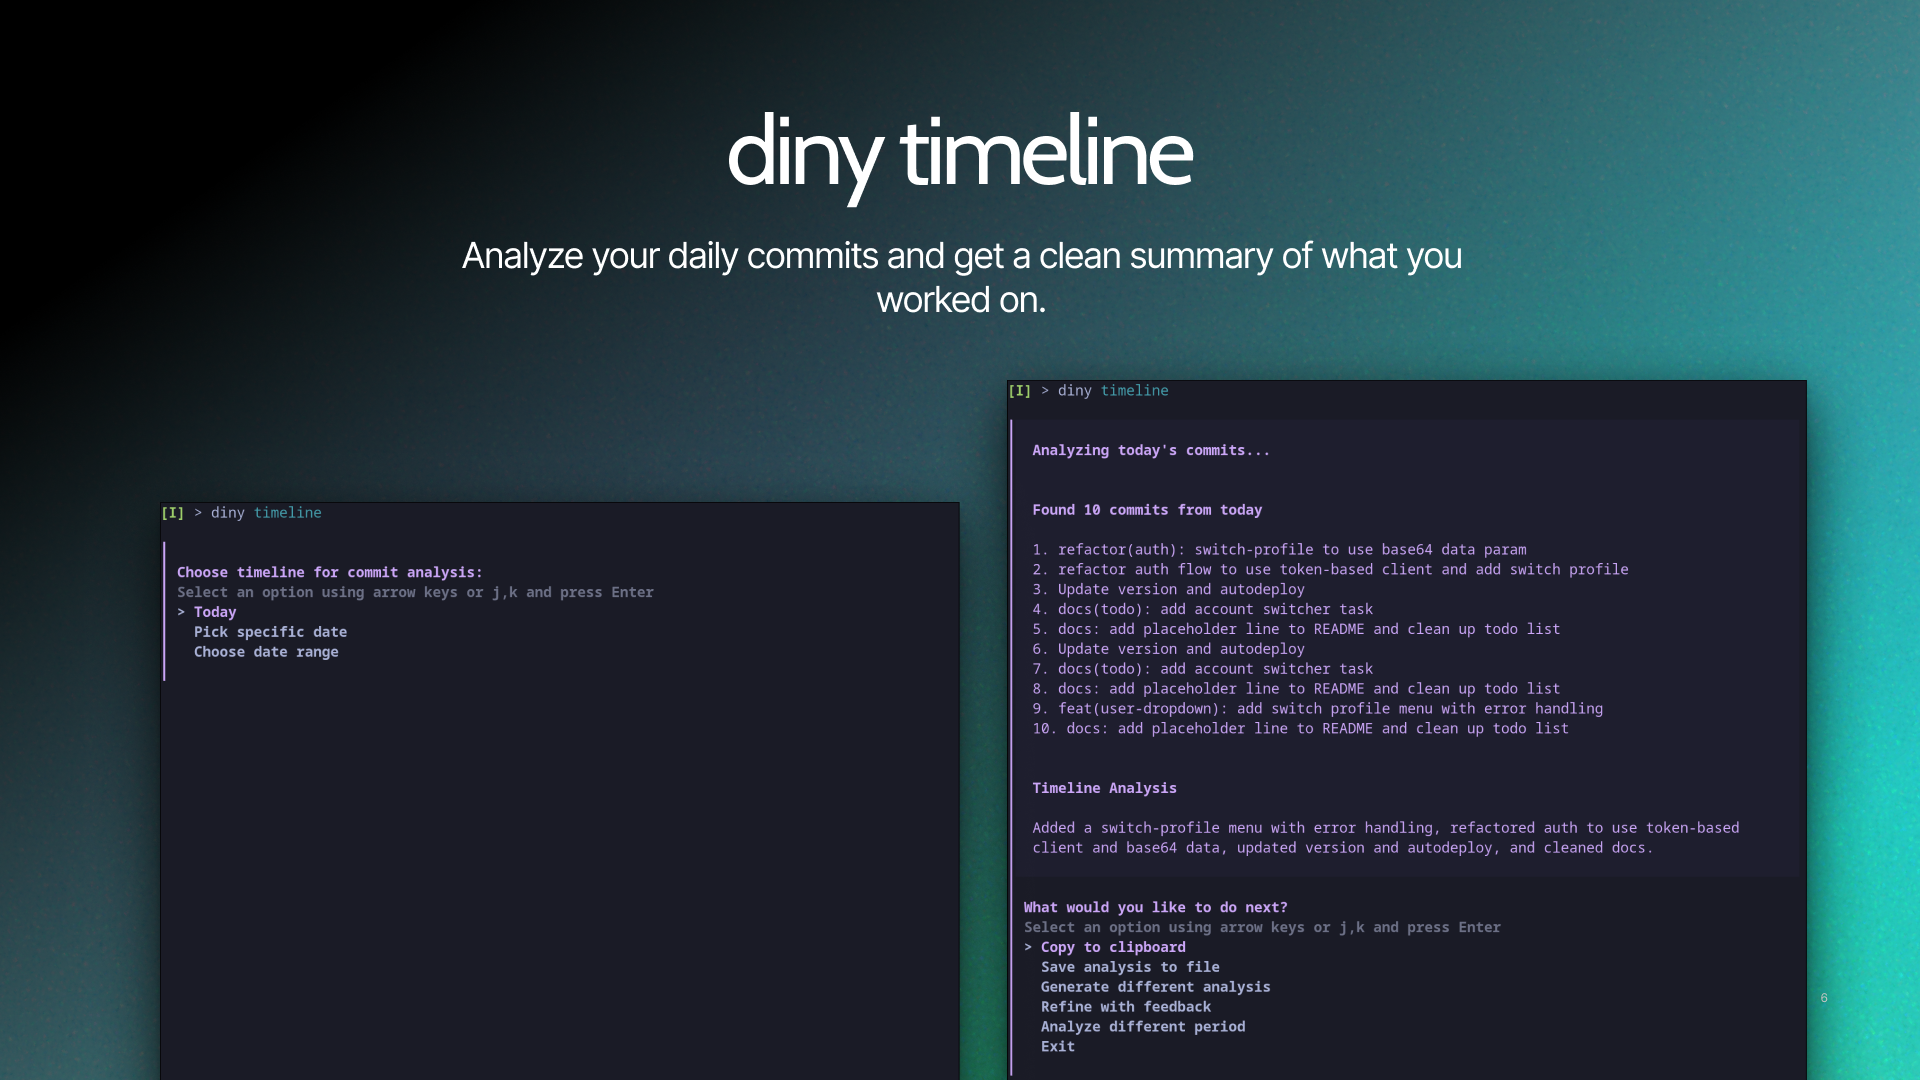1920x1080 pixels.
Task: Click the selection caret next to 'Today'
Action: point(181,611)
